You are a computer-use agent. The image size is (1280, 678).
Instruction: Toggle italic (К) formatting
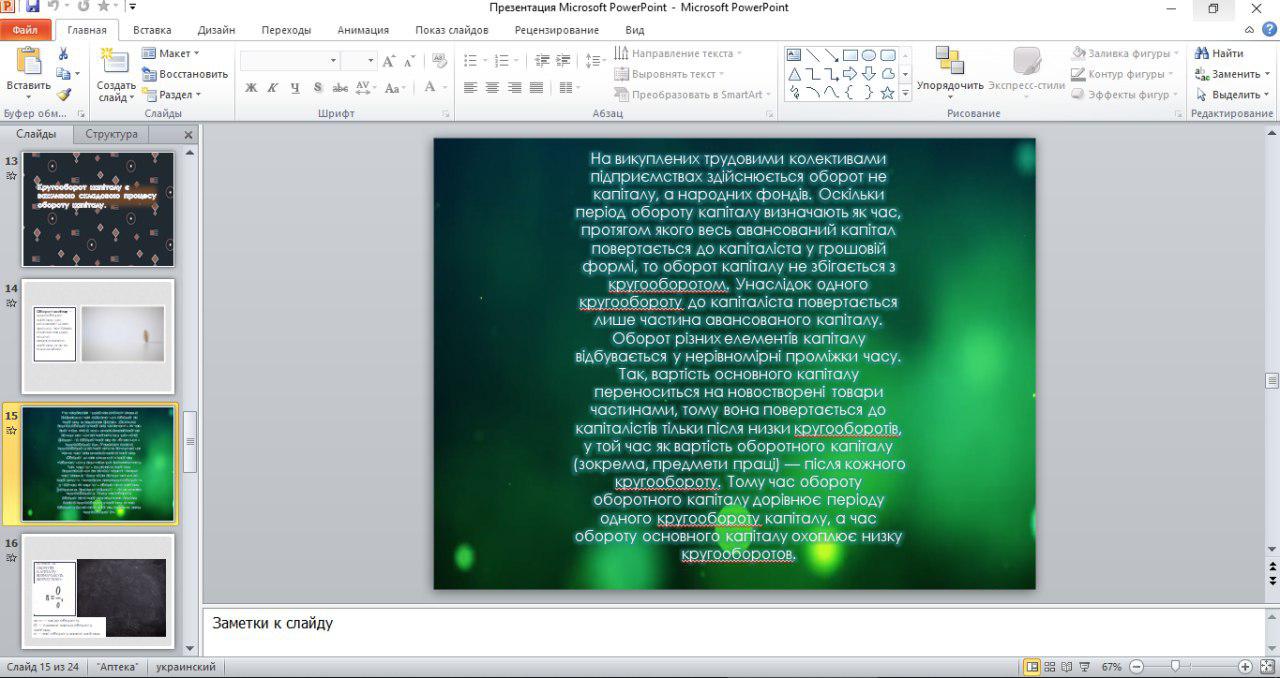pos(272,88)
